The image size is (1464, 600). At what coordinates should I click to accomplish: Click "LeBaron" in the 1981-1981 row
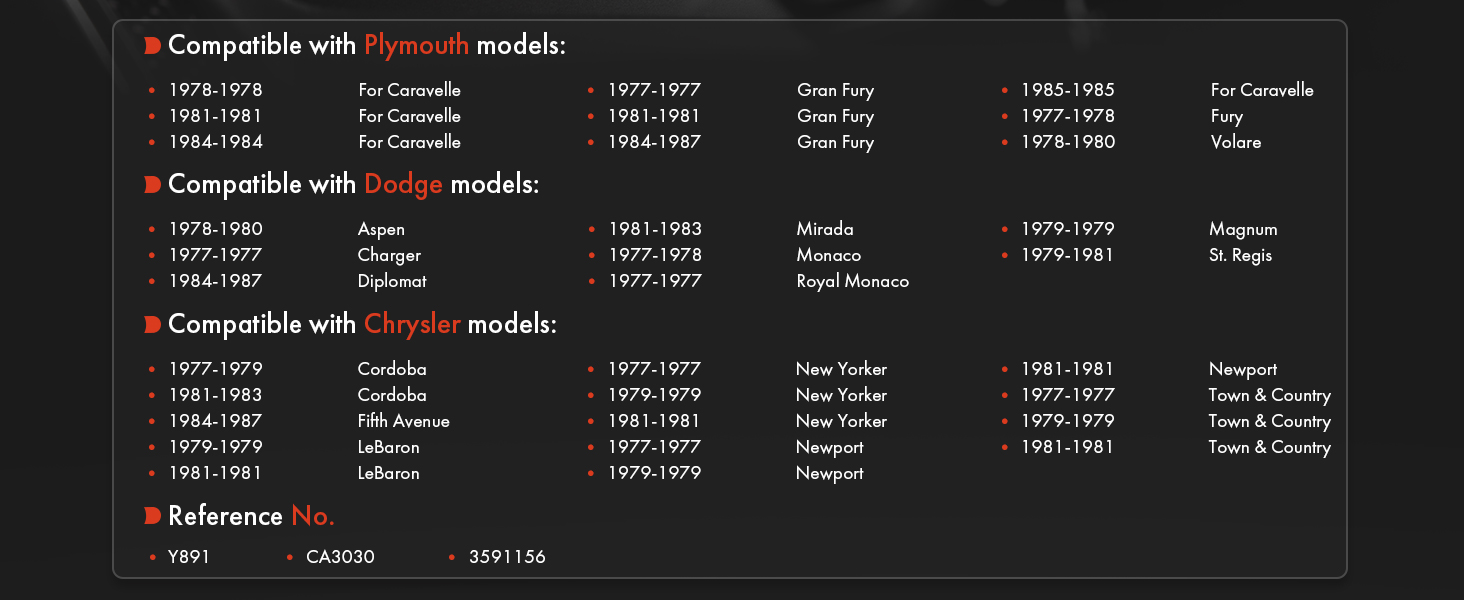389,473
